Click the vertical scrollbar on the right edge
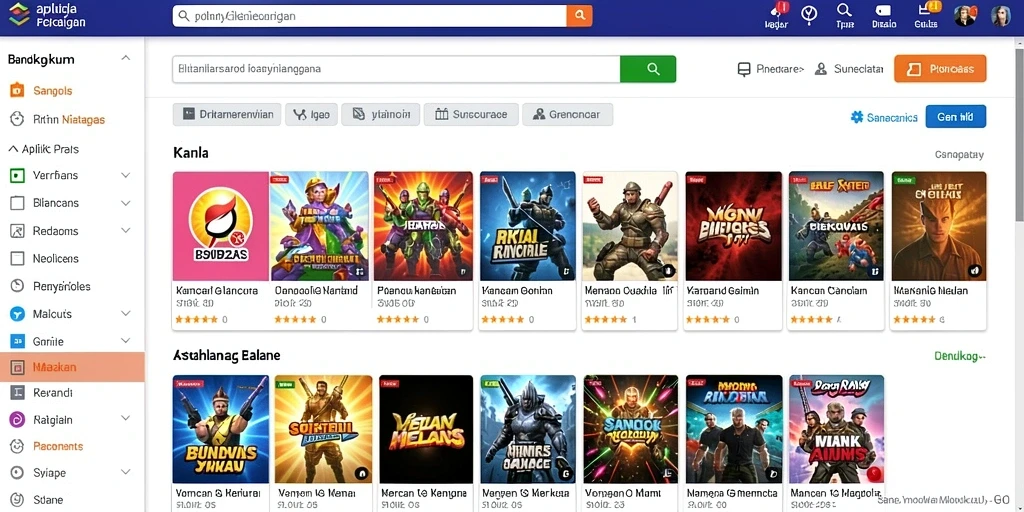Image resolution: width=1024 pixels, height=512 pixels. point(1019,131)
